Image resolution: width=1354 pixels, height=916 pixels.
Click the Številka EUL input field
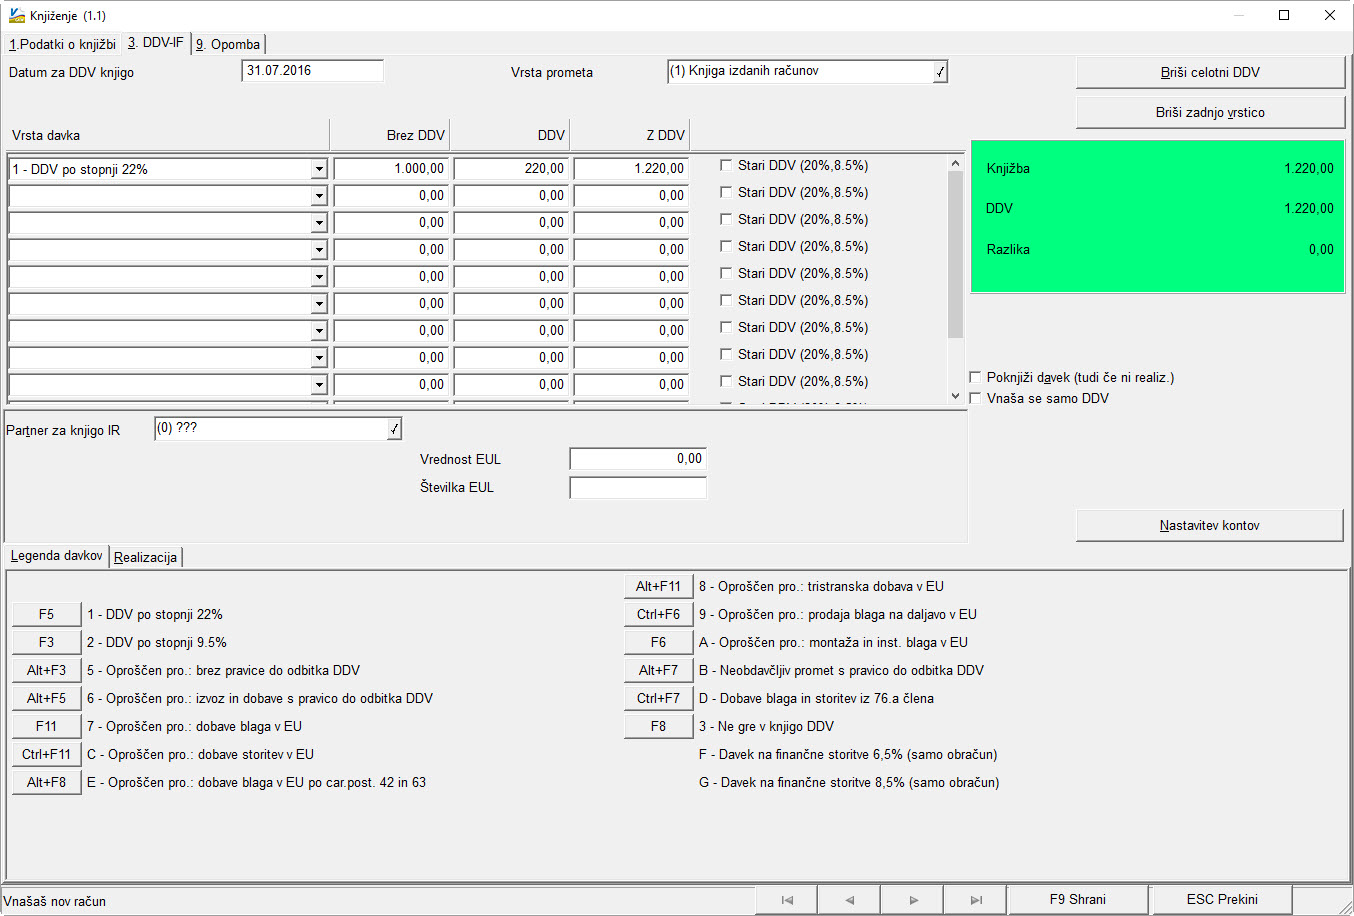tap(638, 487)
